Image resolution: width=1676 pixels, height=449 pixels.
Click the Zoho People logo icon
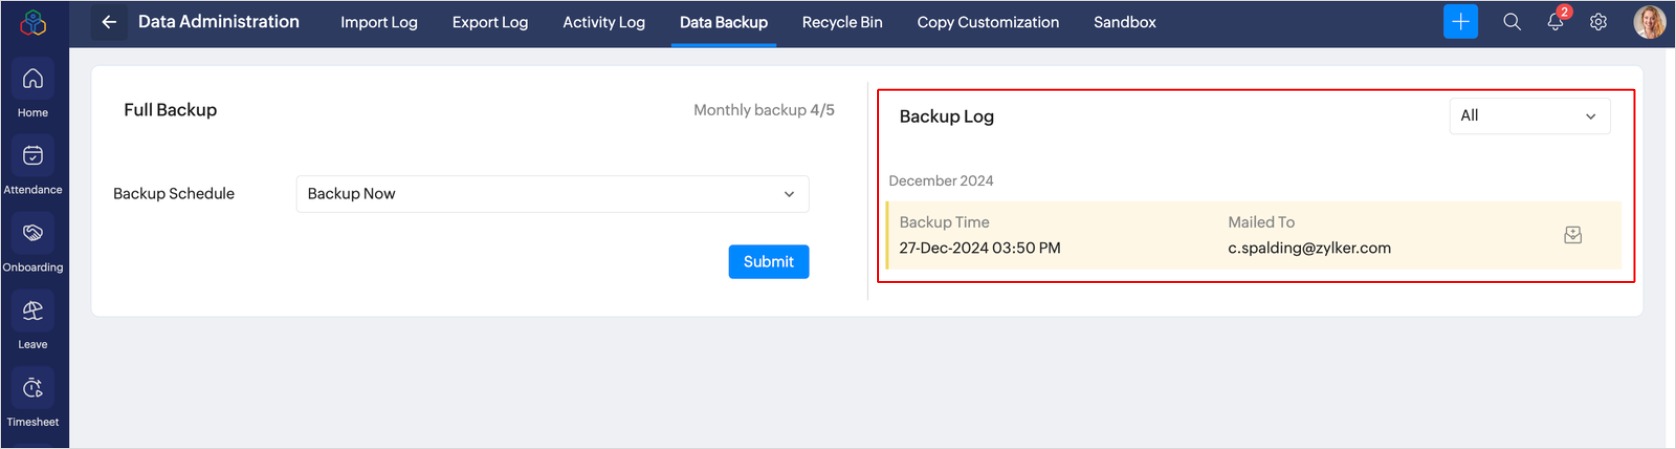[33, 22]
